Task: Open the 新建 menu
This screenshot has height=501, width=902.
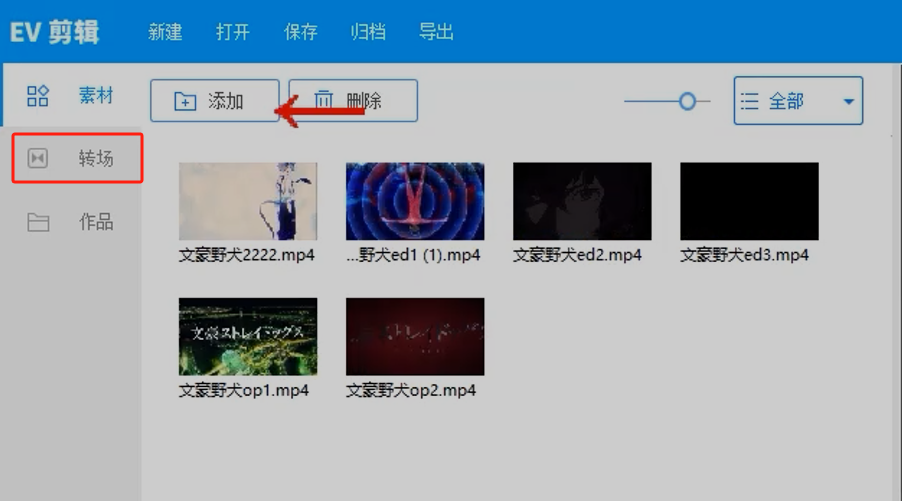Action: pos(165,32)
